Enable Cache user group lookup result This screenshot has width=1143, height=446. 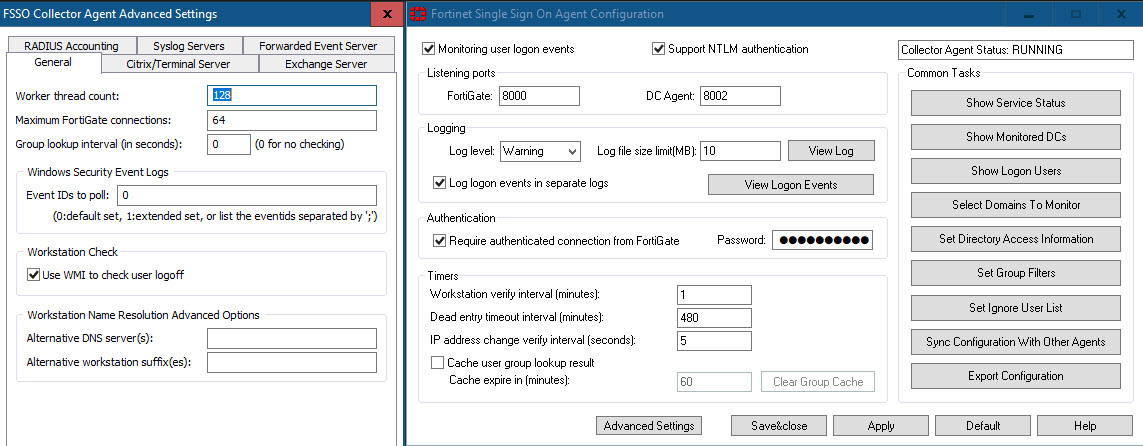437,362
